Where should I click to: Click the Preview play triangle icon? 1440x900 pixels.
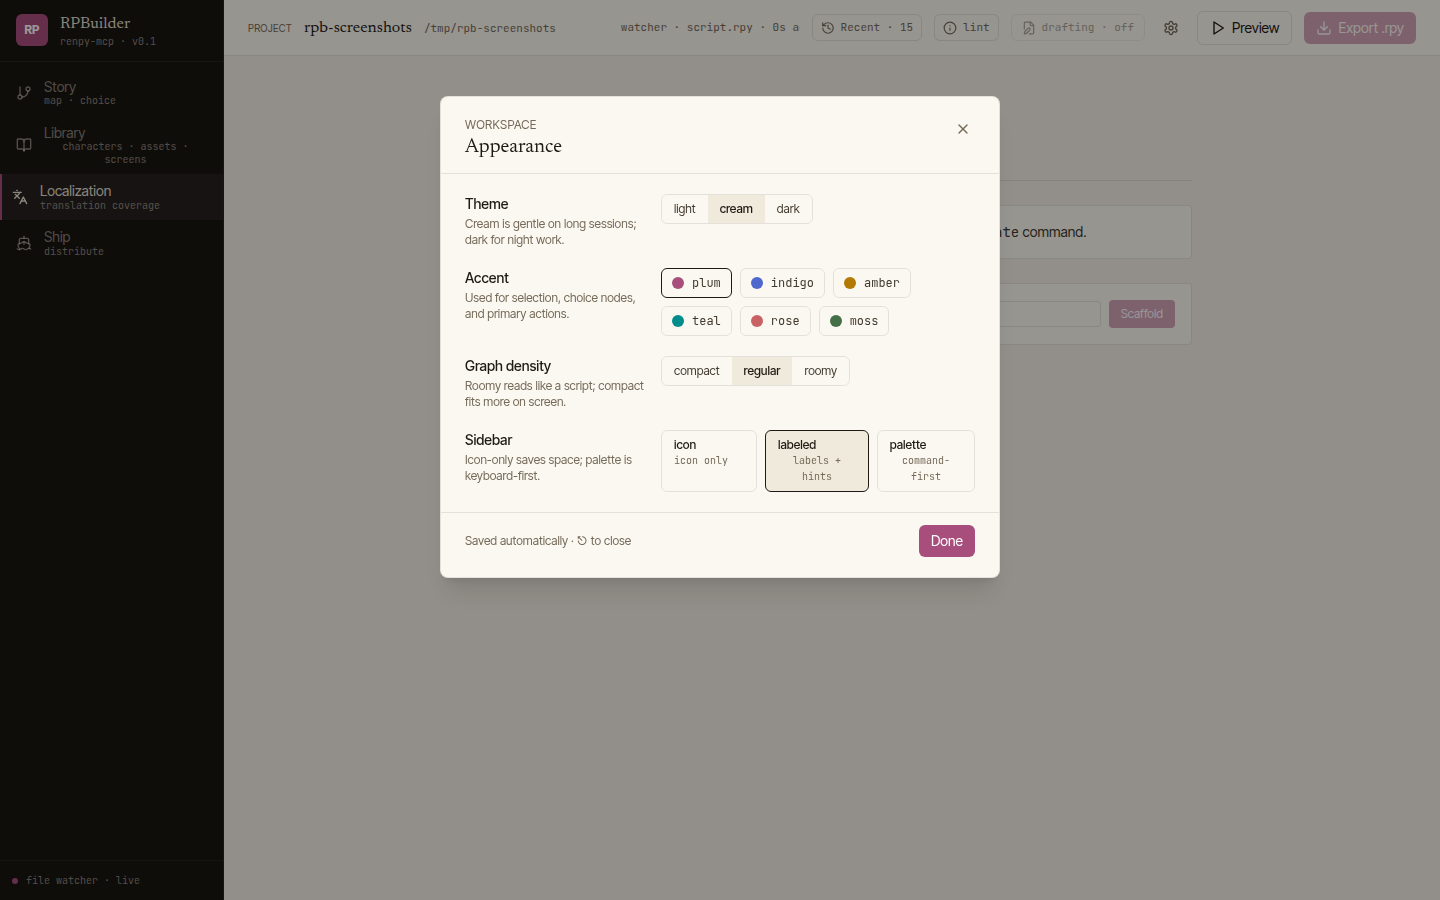(1218, 28)
